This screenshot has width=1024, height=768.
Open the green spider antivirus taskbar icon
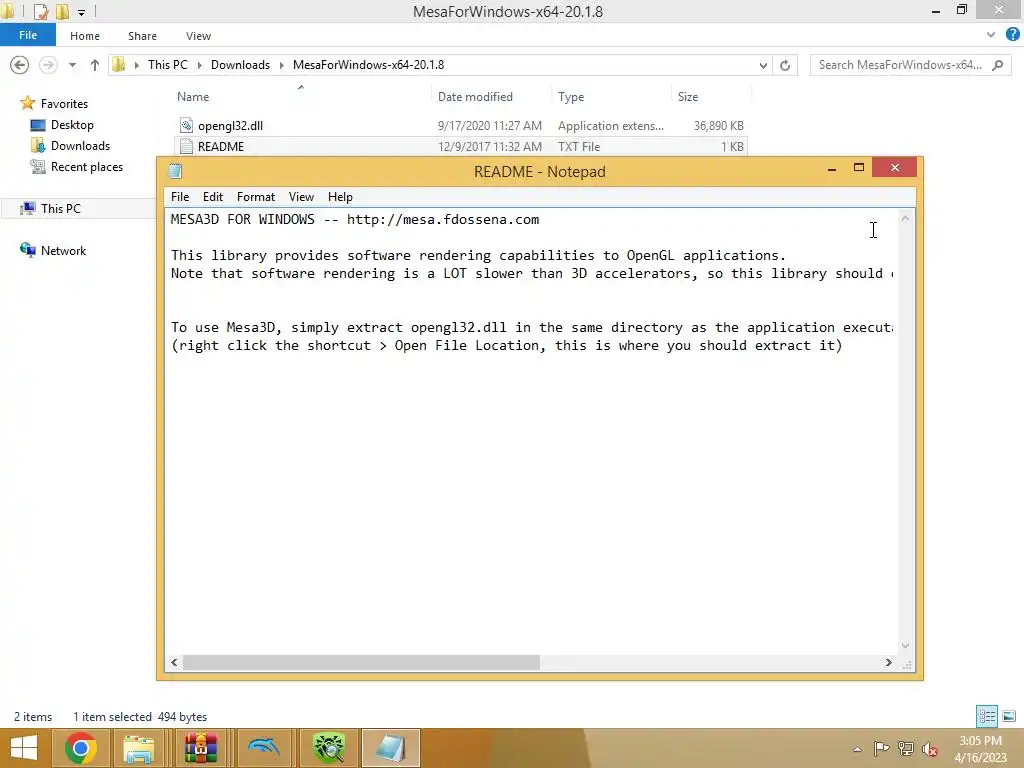tap(328, 748)
